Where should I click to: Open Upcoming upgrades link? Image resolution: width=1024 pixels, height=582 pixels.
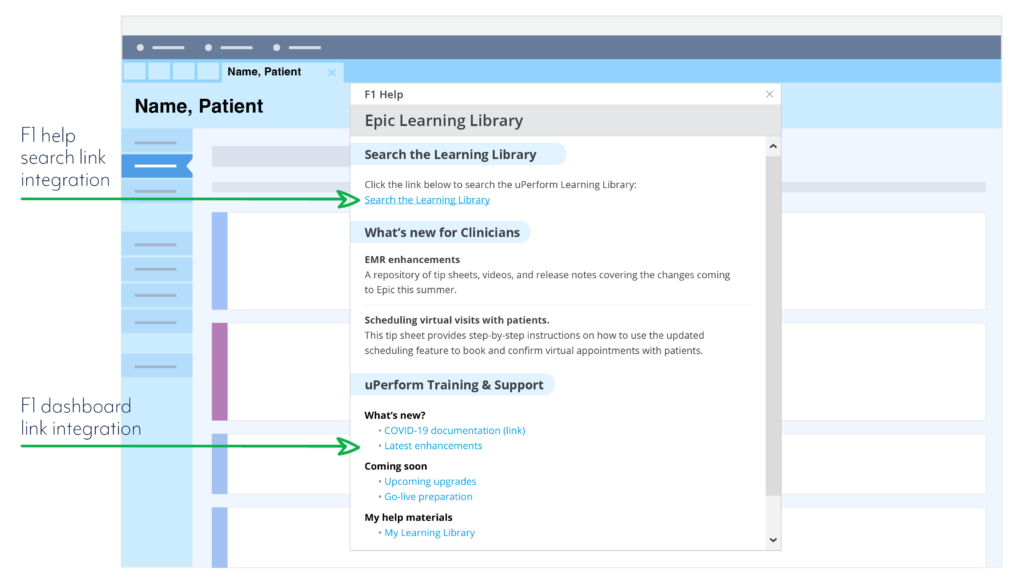[430, 481]
